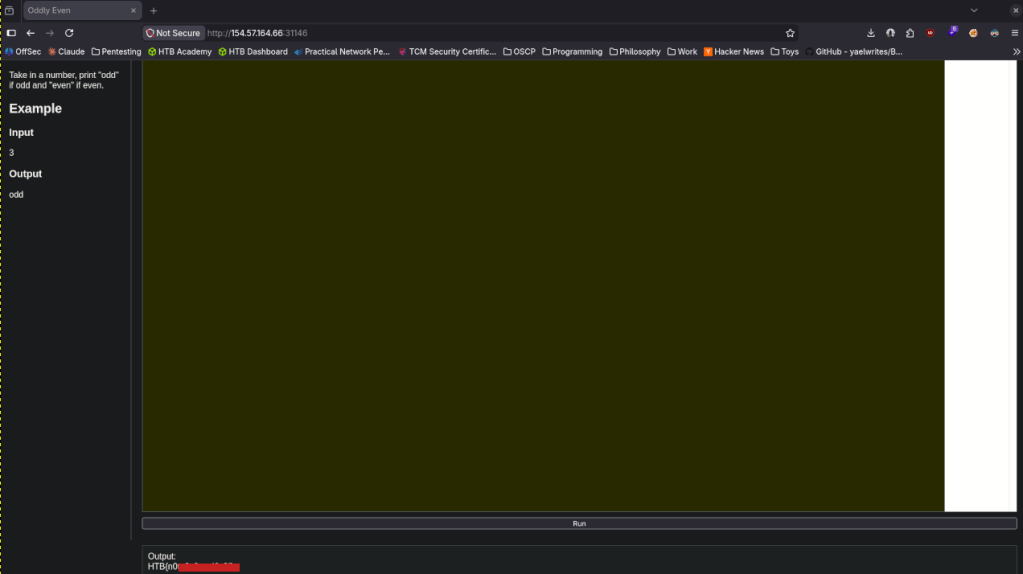Viewport: 1023px width, 574px height.
Task: Open the Firefox application menu
Action: 1014,33
